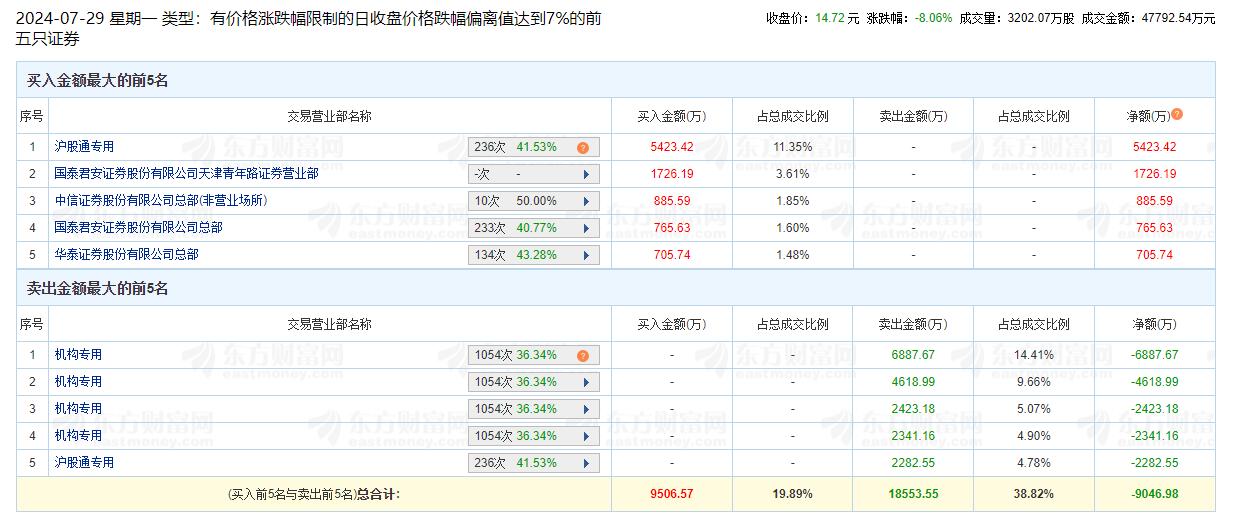Expand arrow in sell row 4 机构专用 badge
Screen dimensions: 1237x521
[x=586, y=436]
